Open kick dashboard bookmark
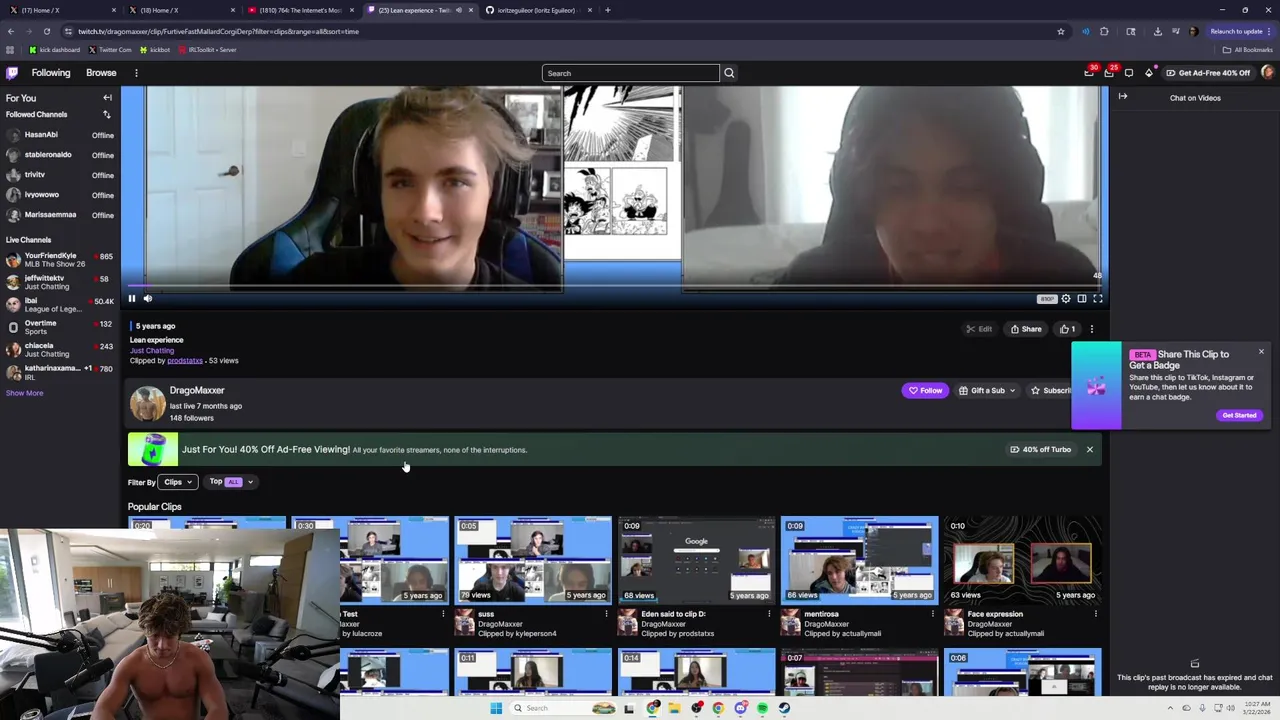 55,50
